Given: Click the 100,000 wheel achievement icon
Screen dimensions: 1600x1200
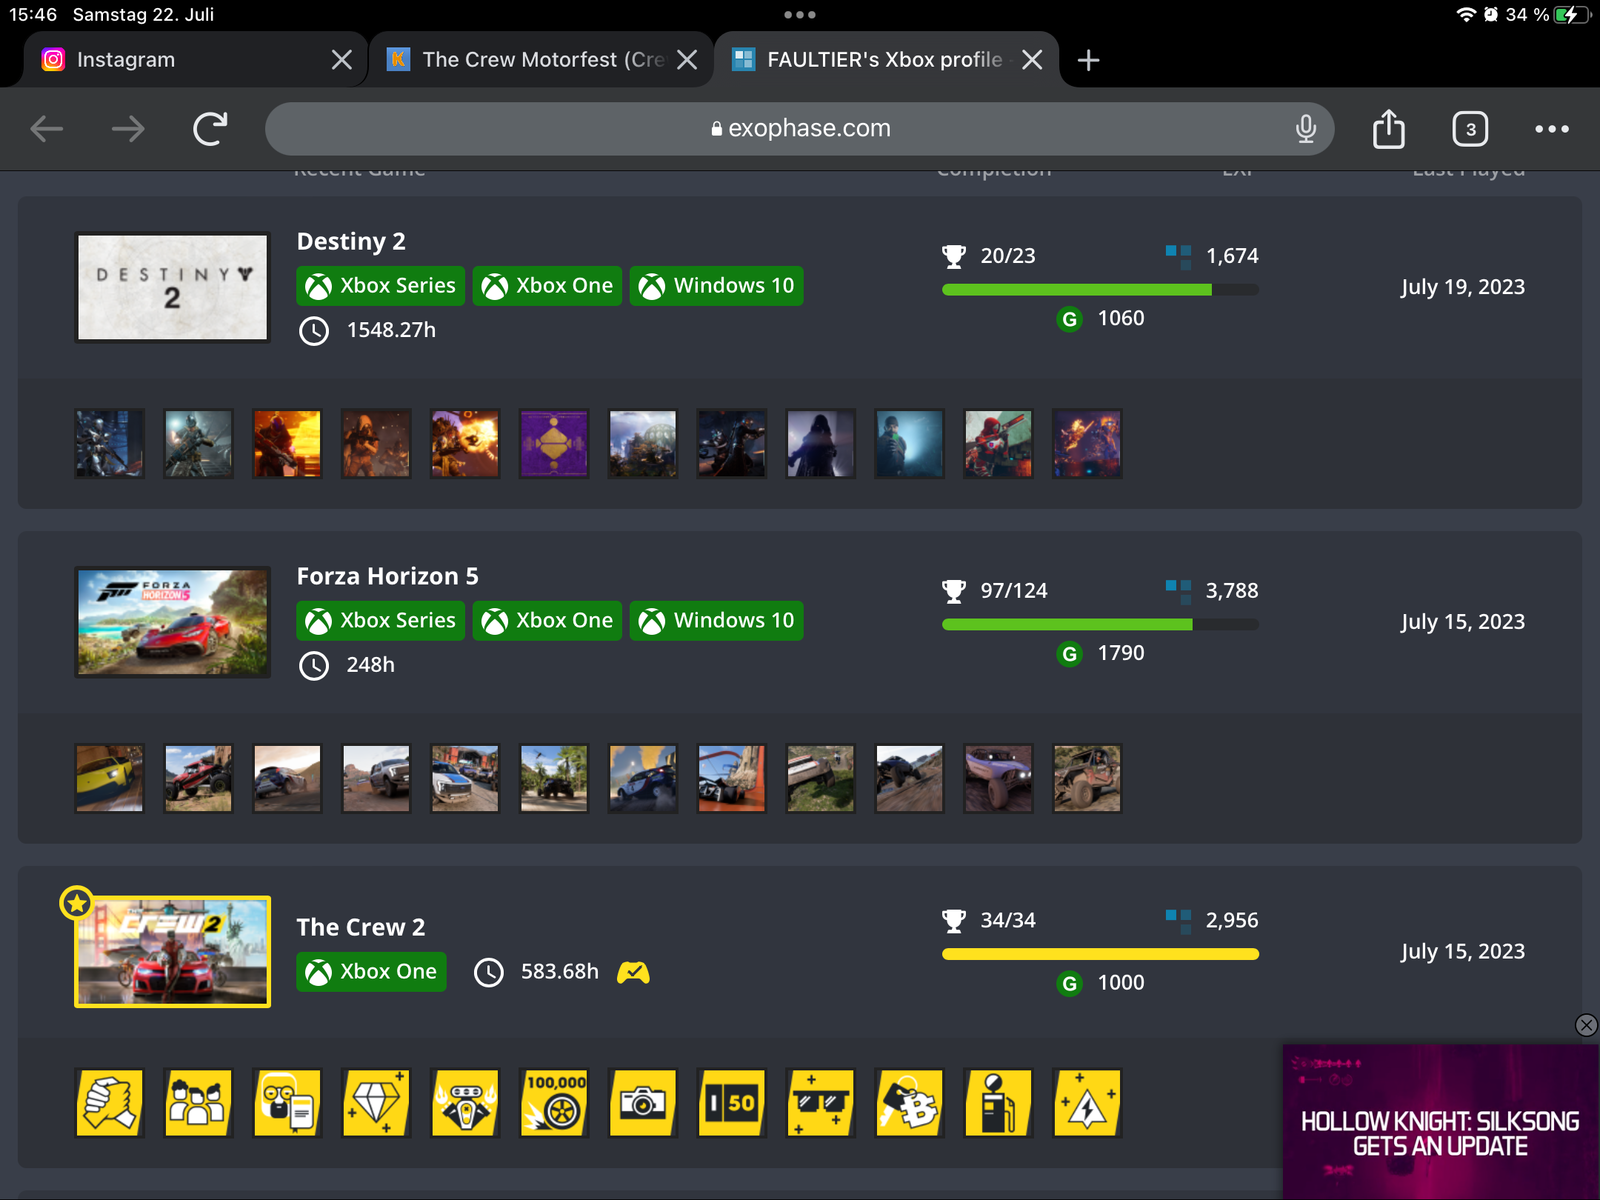Looking at the screenshot, I should click(554, 1103).
